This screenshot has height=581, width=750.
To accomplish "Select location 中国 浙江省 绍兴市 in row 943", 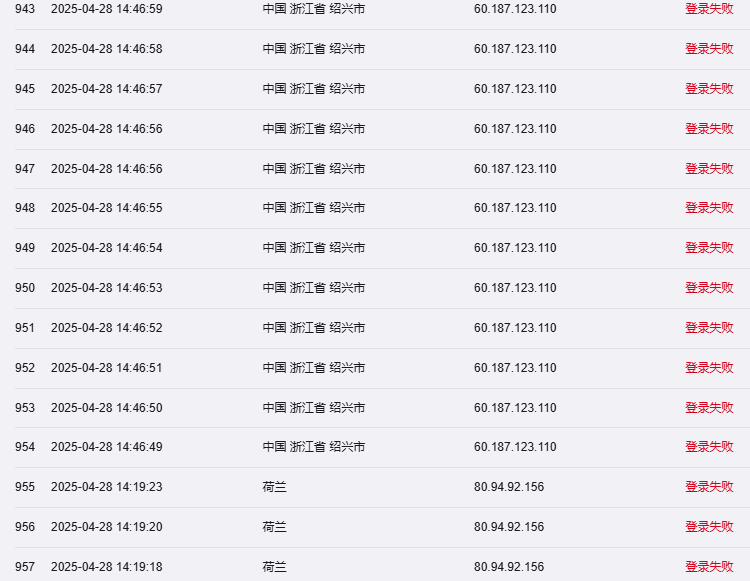I will click(314, 9).
